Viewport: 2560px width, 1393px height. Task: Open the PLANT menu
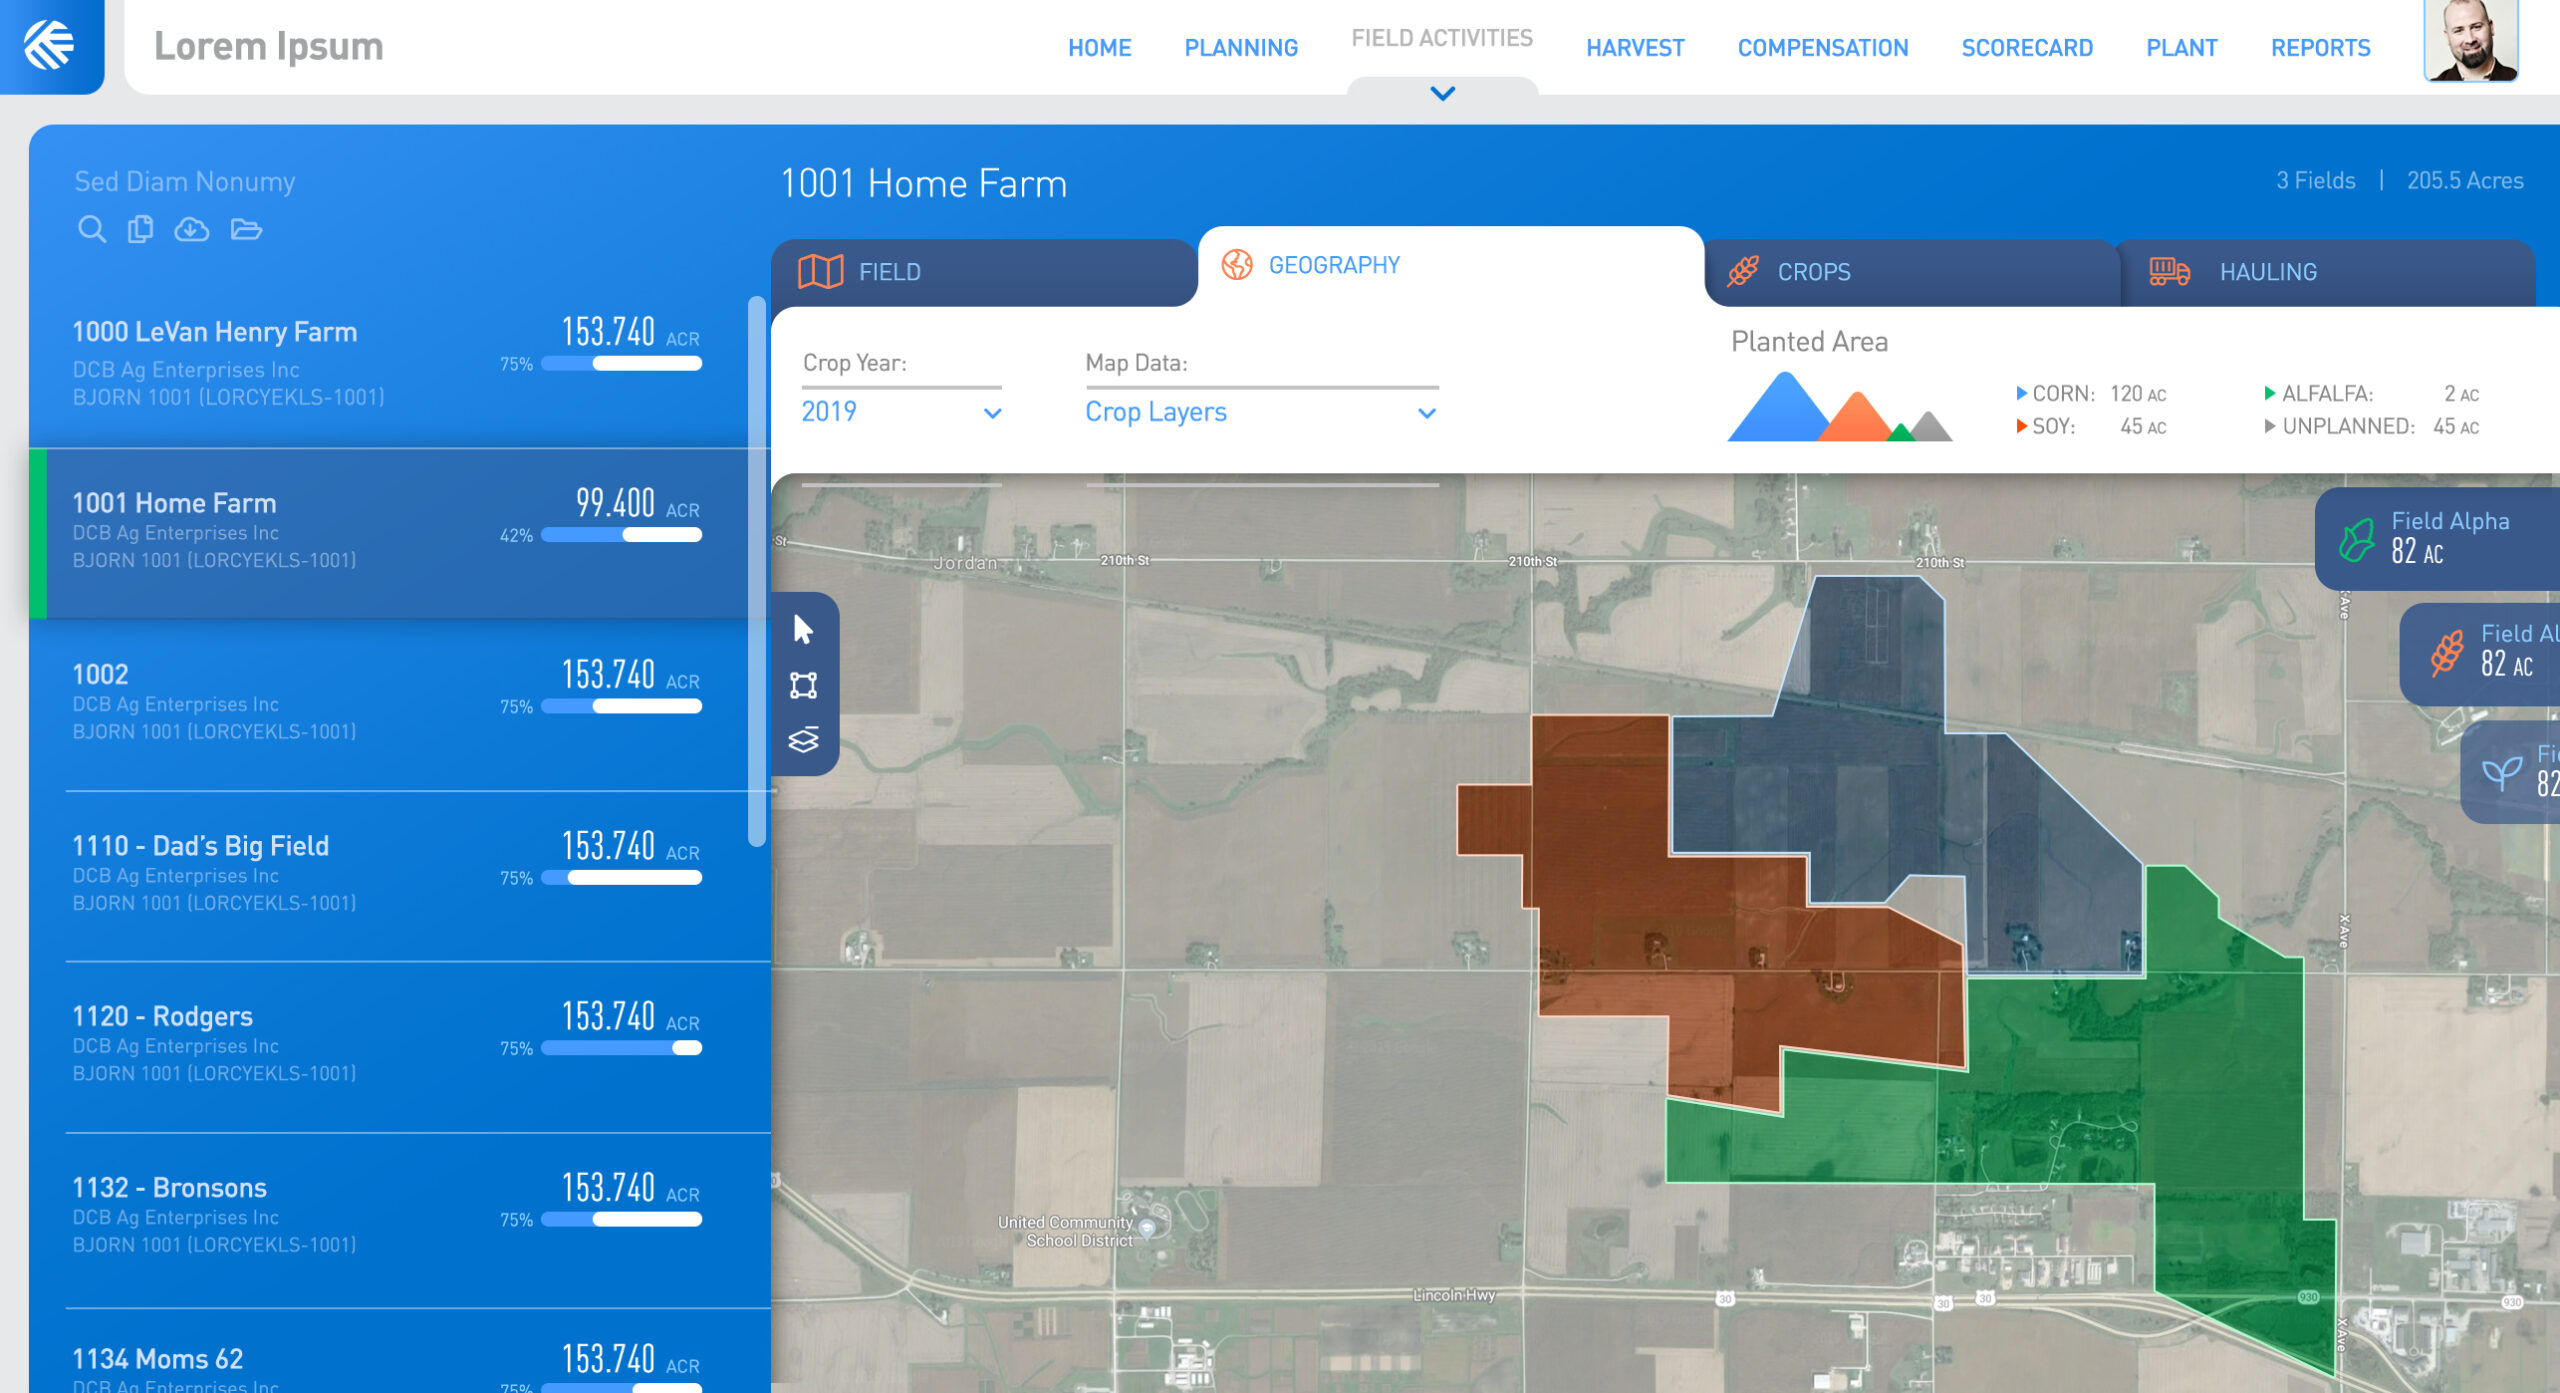point(2181,47)
